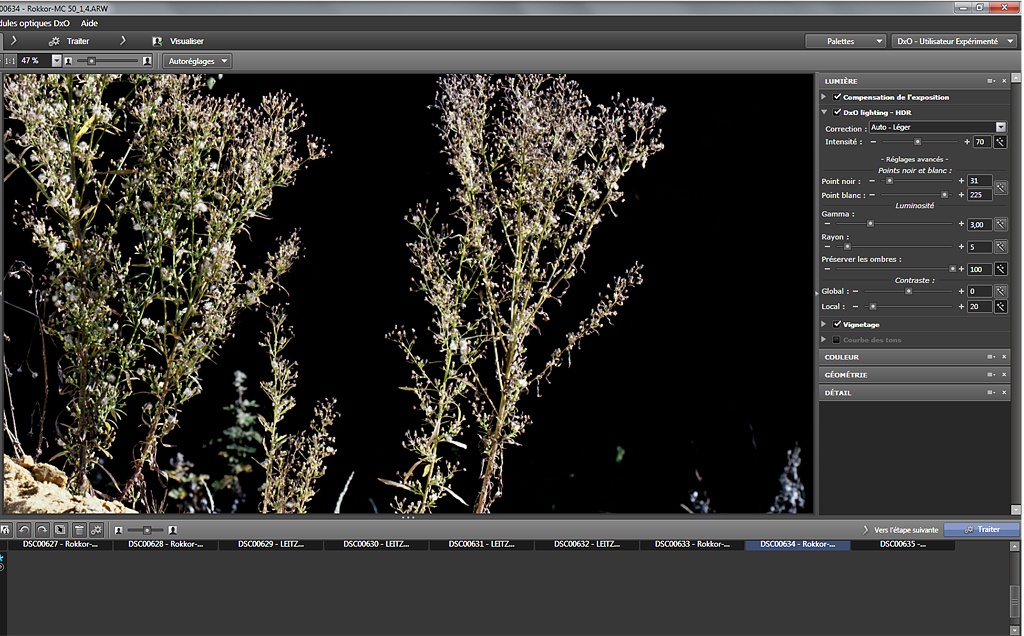The width and height of the screenshot is (1024, 636).
Task: Click the create virtual copy icon in the filmstrip toolbar
Action: pyautogui.click(x=60, y=530)
